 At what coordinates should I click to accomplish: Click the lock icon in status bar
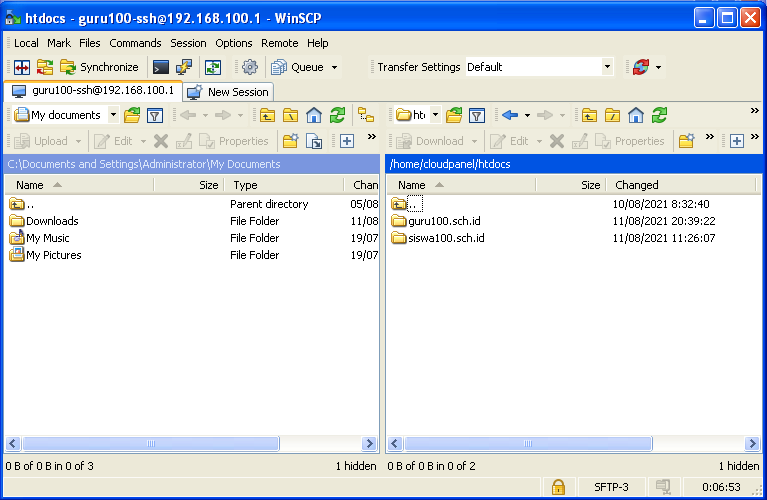(558, 487)
